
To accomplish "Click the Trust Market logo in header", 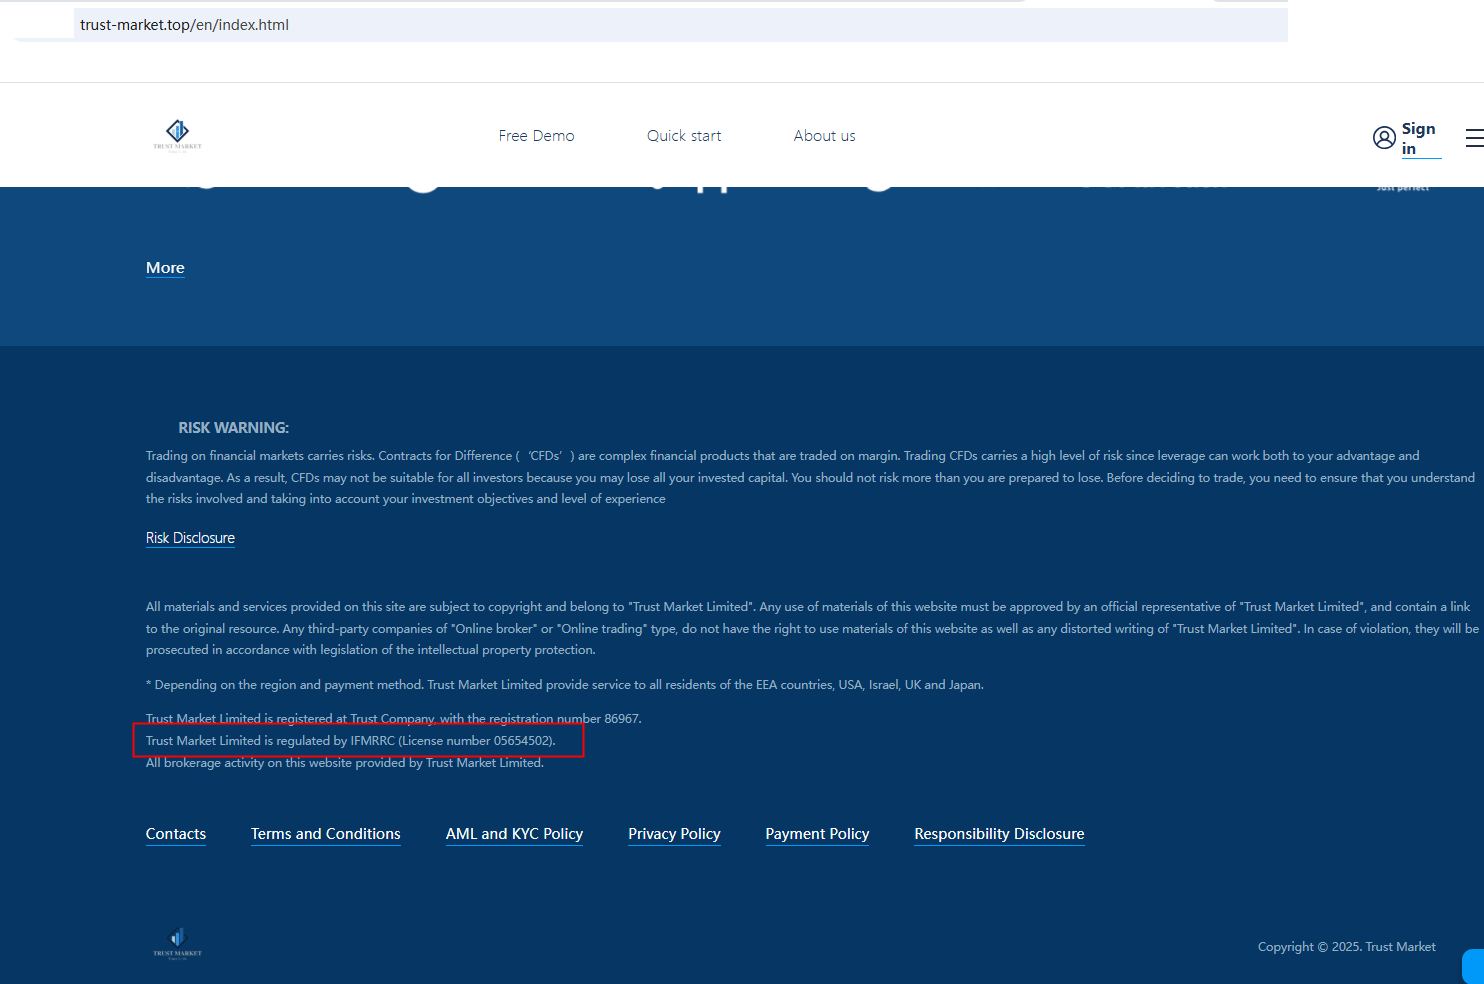I will point(177,135).
